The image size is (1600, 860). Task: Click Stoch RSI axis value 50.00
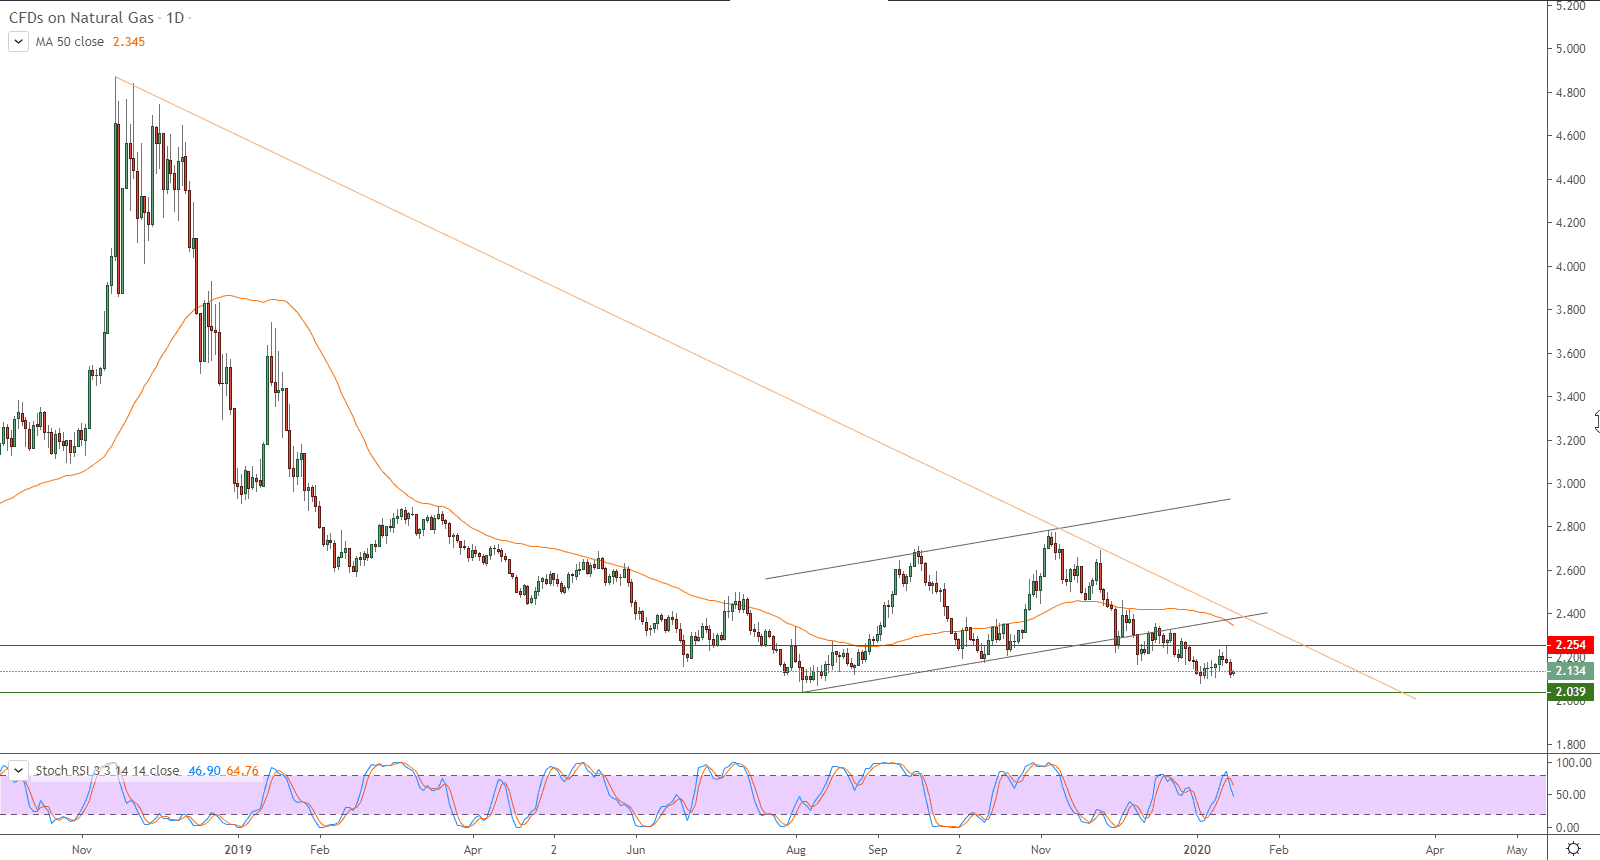coord(1571,795)
